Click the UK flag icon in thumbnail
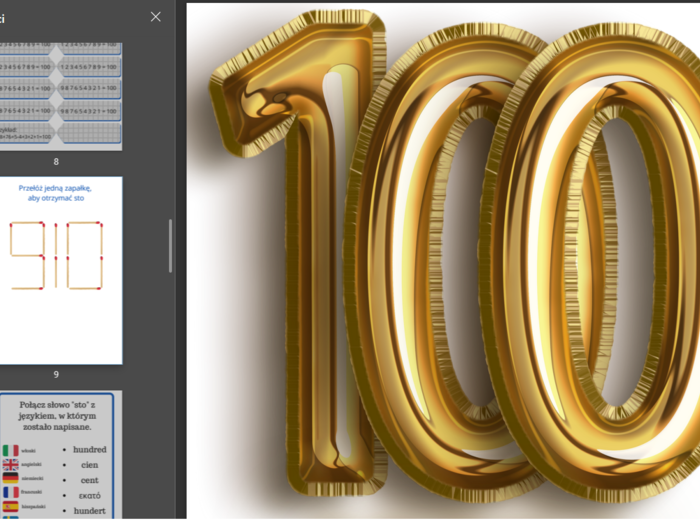The width and height of the screenshot is (700, 520). [x=10, y=465]
